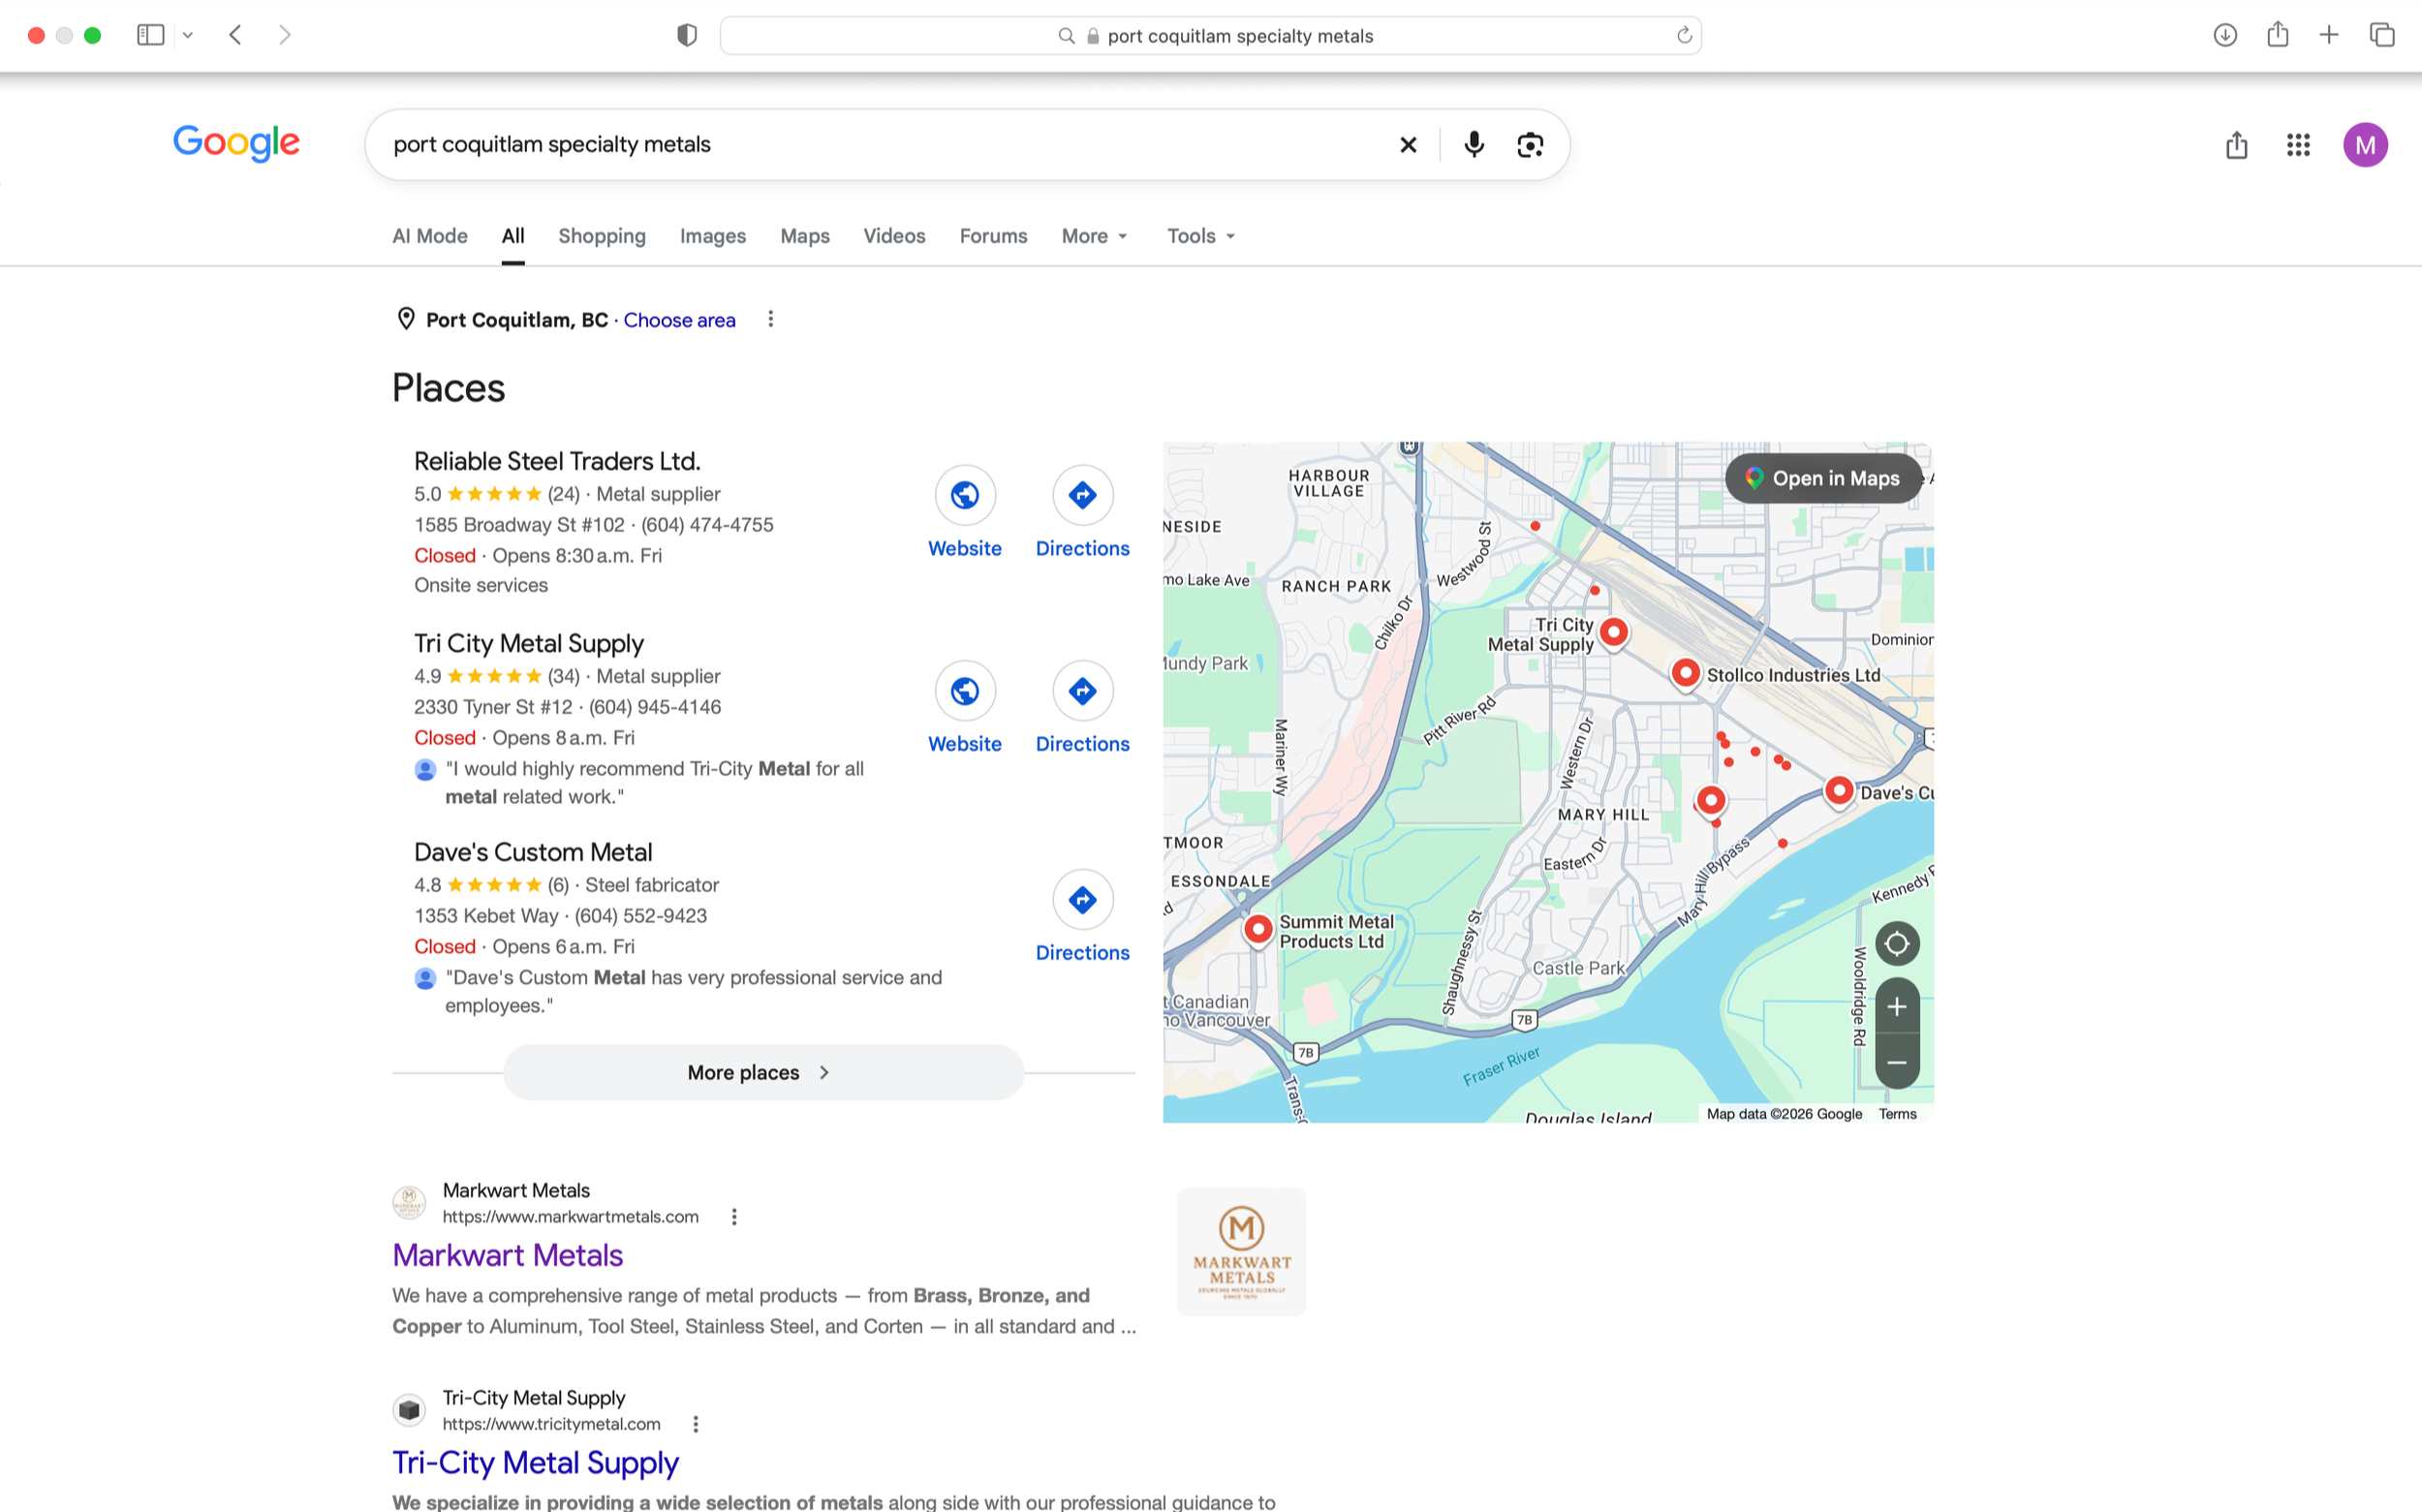Open Tri City Metal Supply place listing

(x=529, y=643)
